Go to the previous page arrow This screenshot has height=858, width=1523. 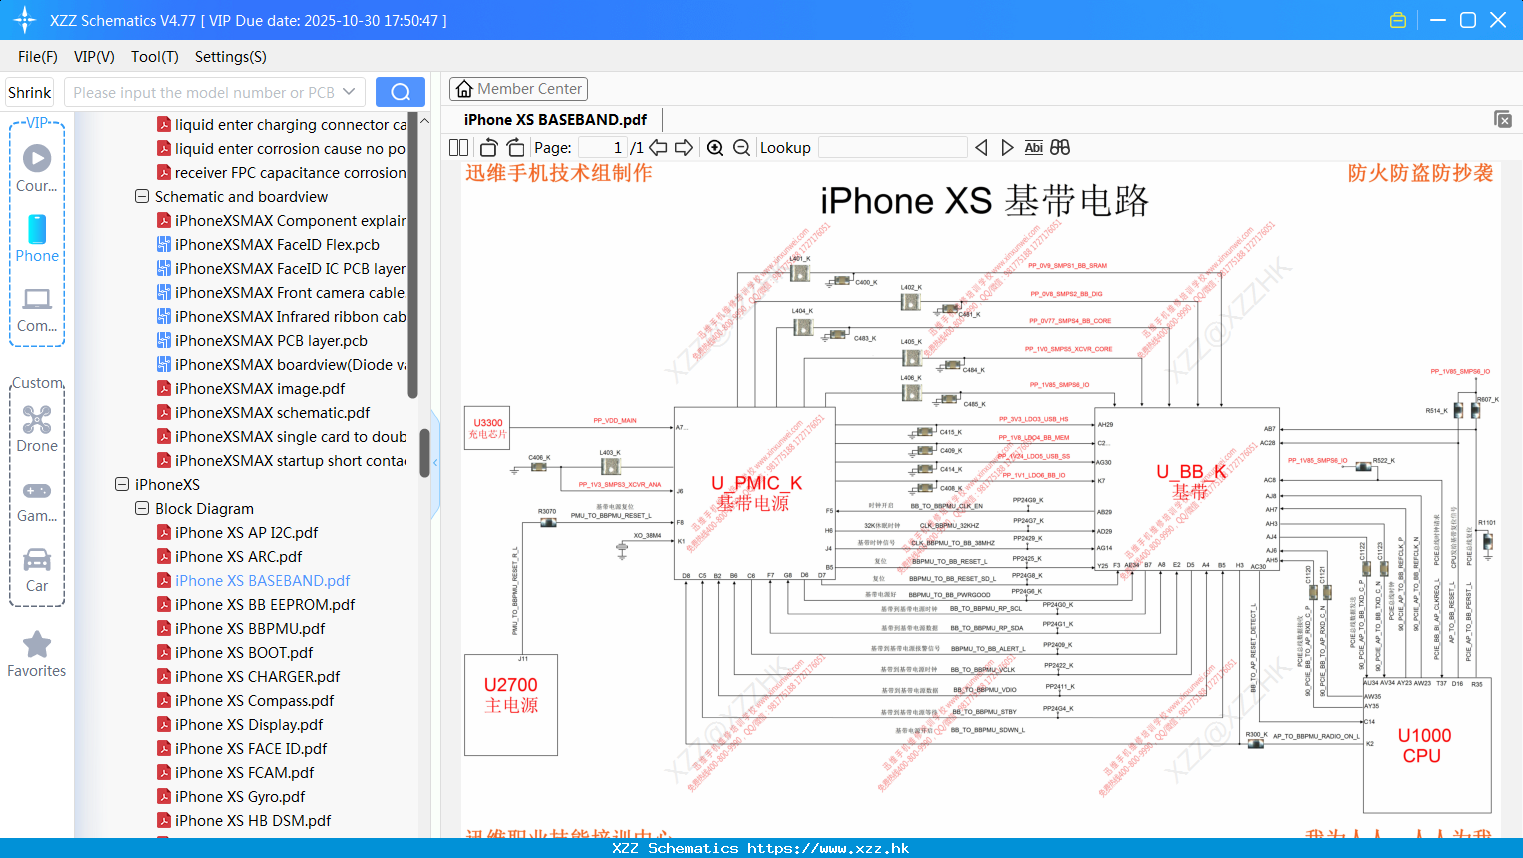(658, 147)
